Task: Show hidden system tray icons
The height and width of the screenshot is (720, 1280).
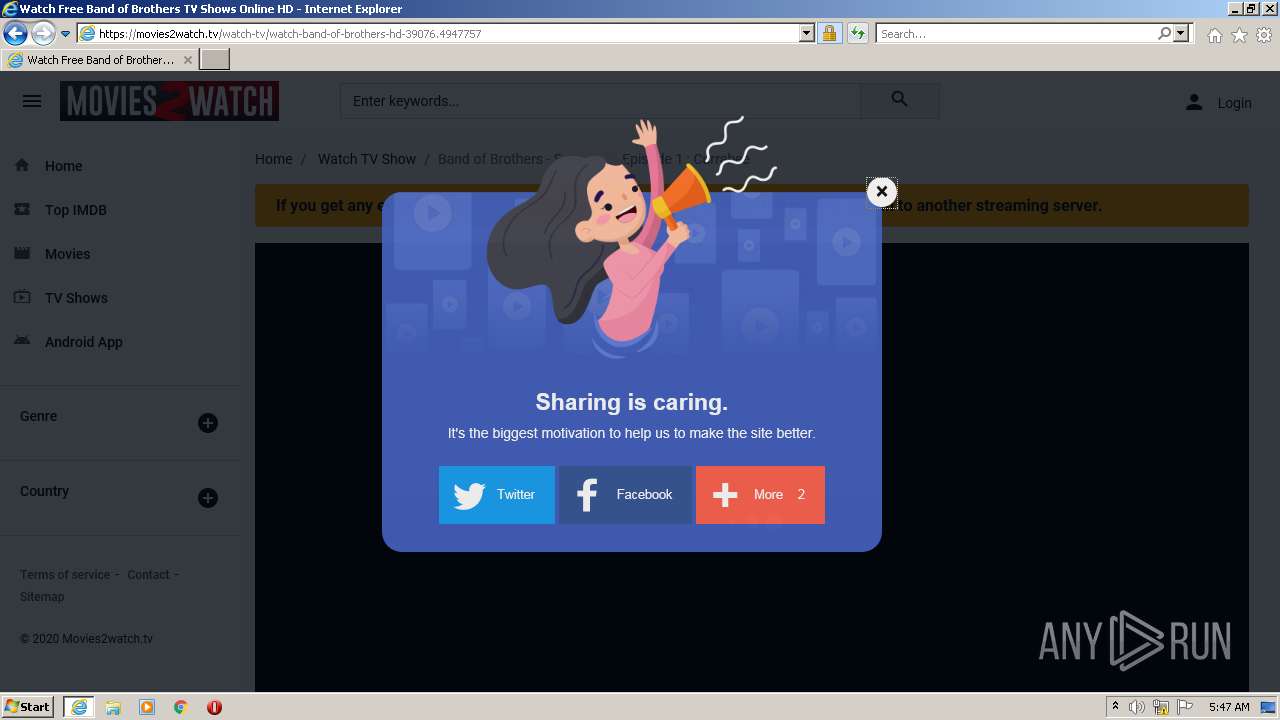Action: 1115,707
